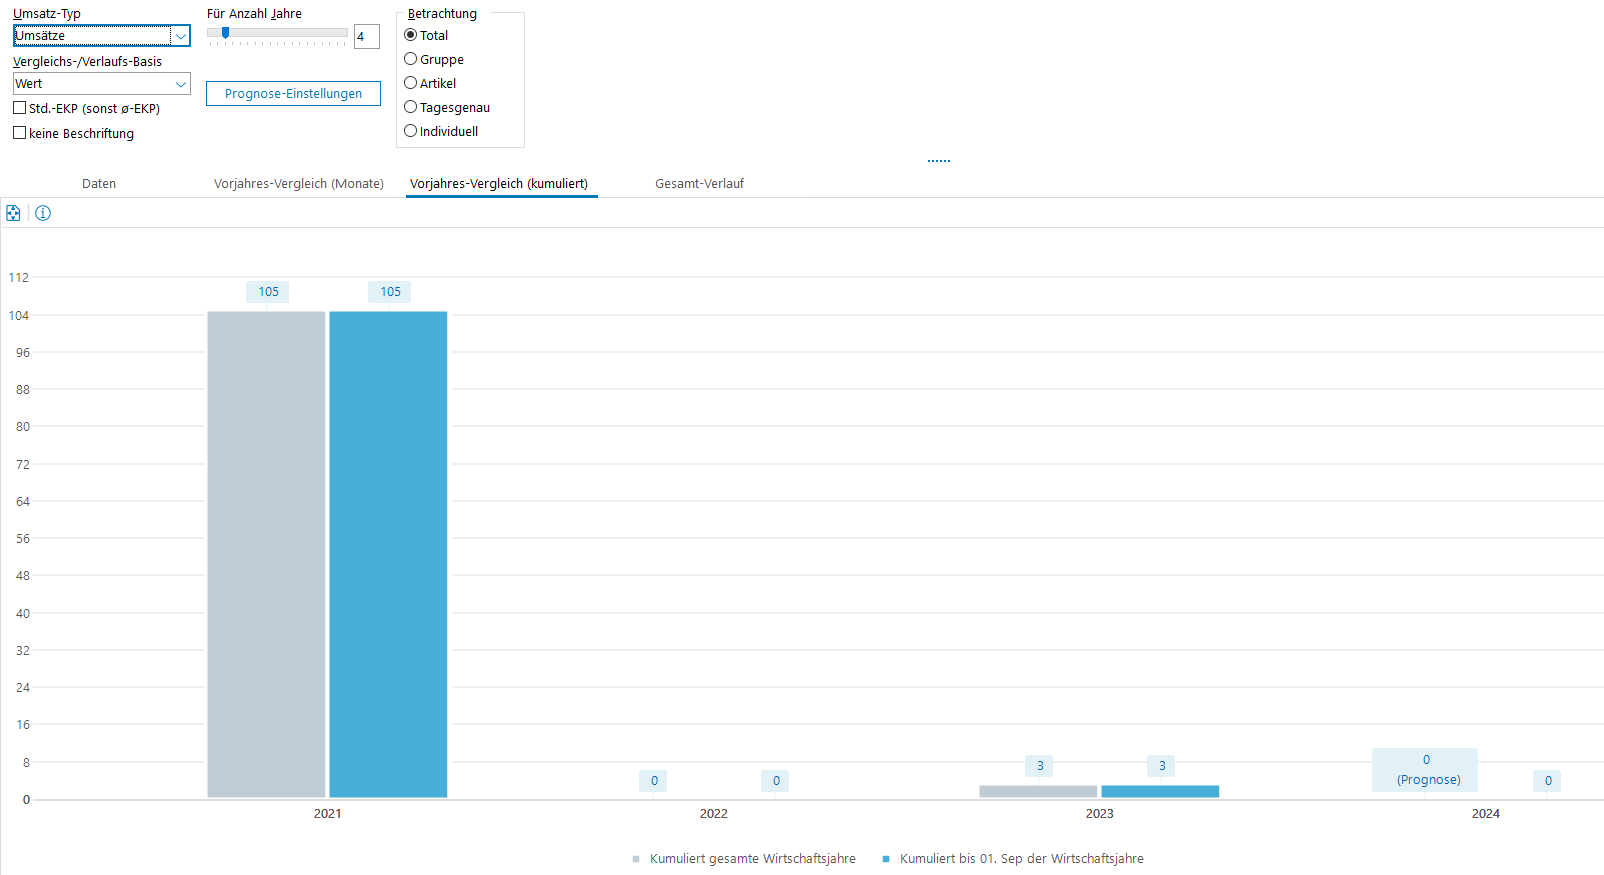Switch to the Daten tab

[x=99, y=184]
